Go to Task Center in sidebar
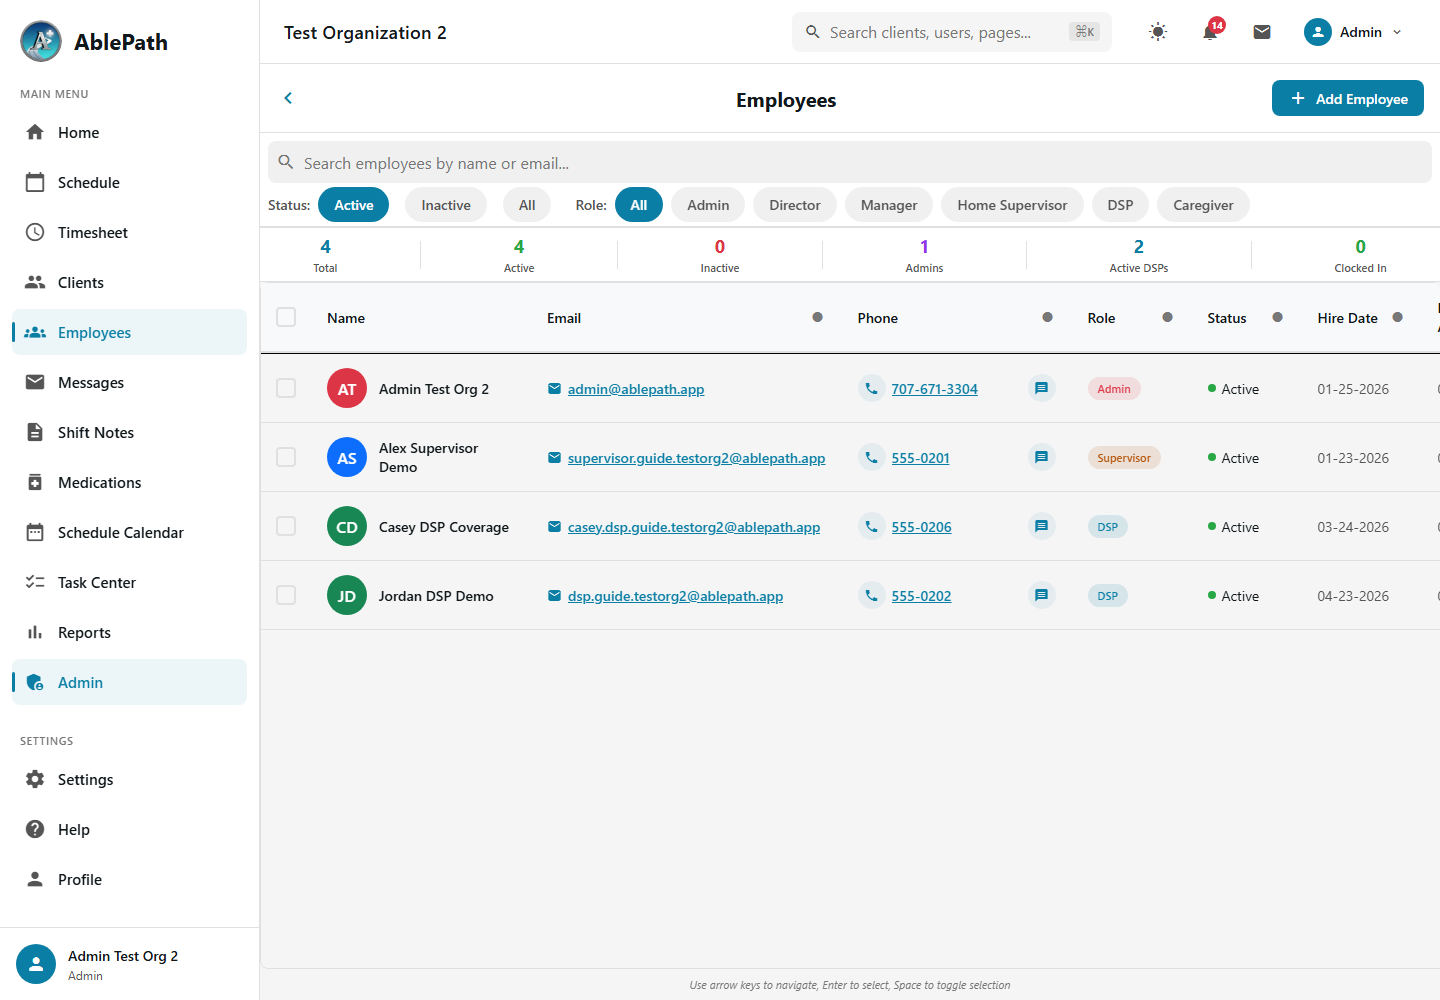This screenshot has width=1440, height=1000. point(129,582)
